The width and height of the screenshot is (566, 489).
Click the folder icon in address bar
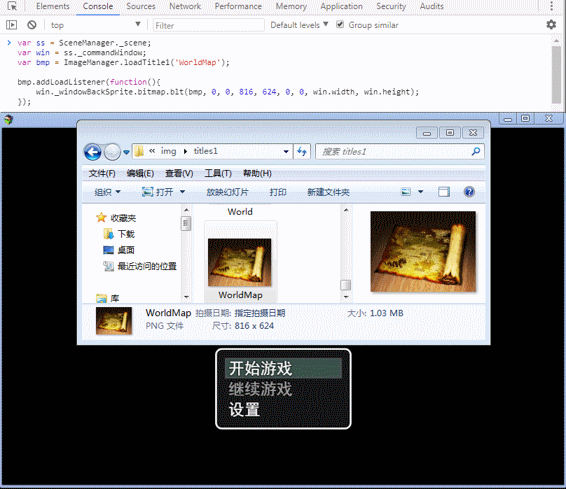139,152
